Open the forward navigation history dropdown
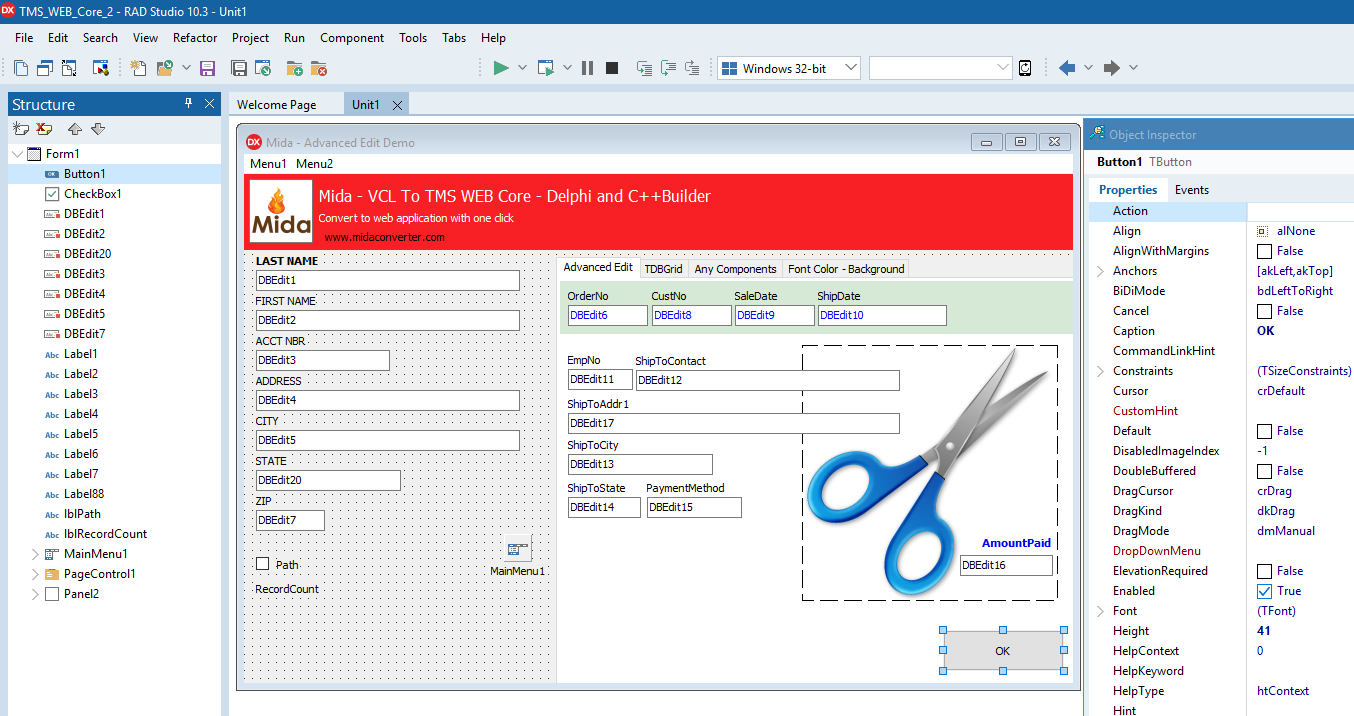The width and height of the screenshot is (1354, 716). [x=1133, y=68]
